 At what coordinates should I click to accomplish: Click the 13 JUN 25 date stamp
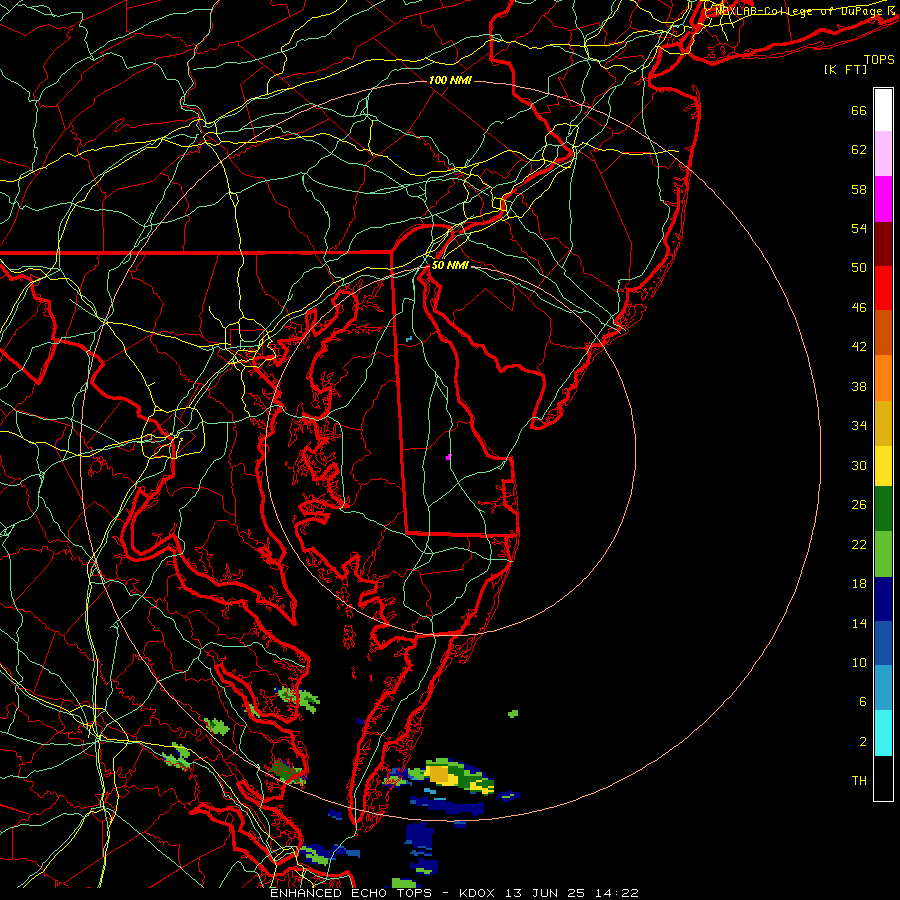(545, 893)
